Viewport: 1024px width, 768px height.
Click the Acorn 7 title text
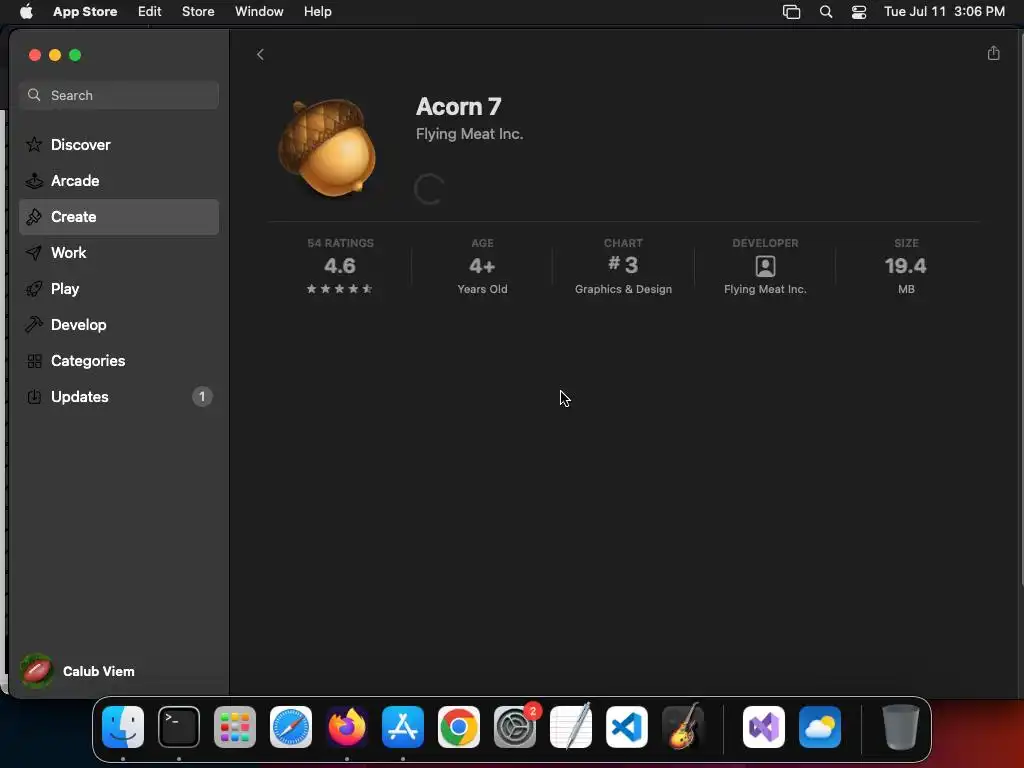[x=458, y=106]
